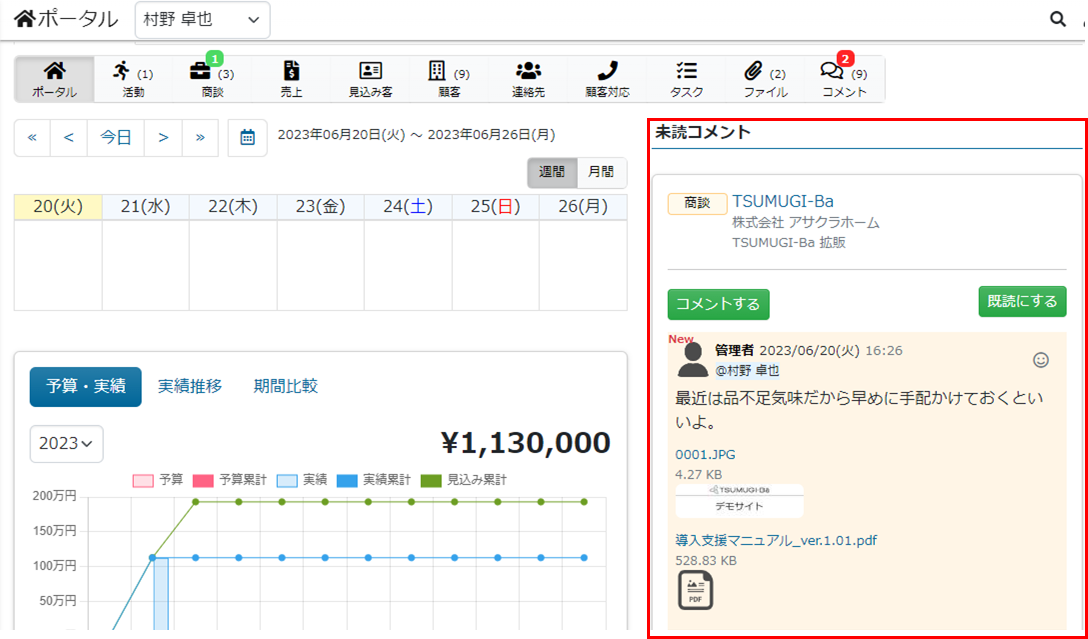Image resolution: width=1088 pixels, height=639 pixels.
Task: Click the 株式会社 アサクラホーム company text
Action: tap(806, 223)
